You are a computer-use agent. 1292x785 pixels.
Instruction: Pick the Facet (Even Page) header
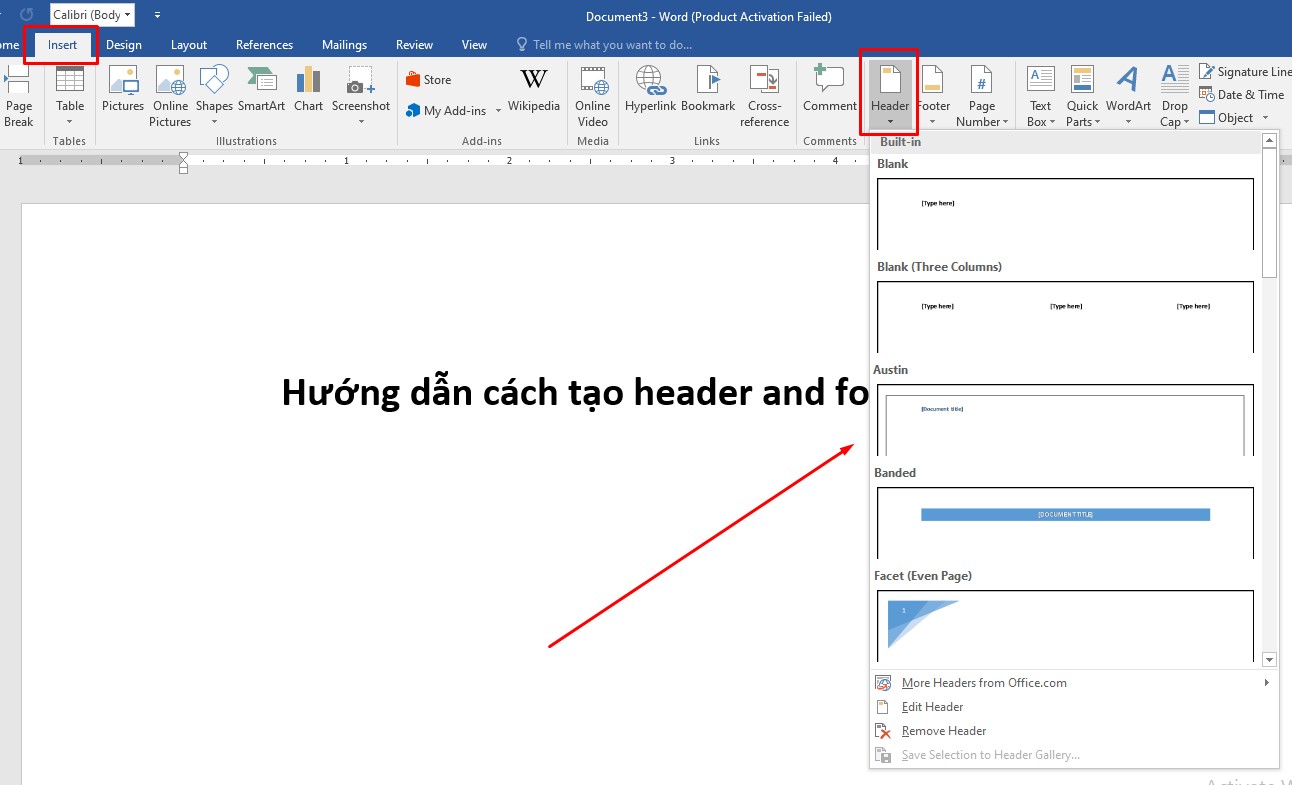coord(1065,625)
